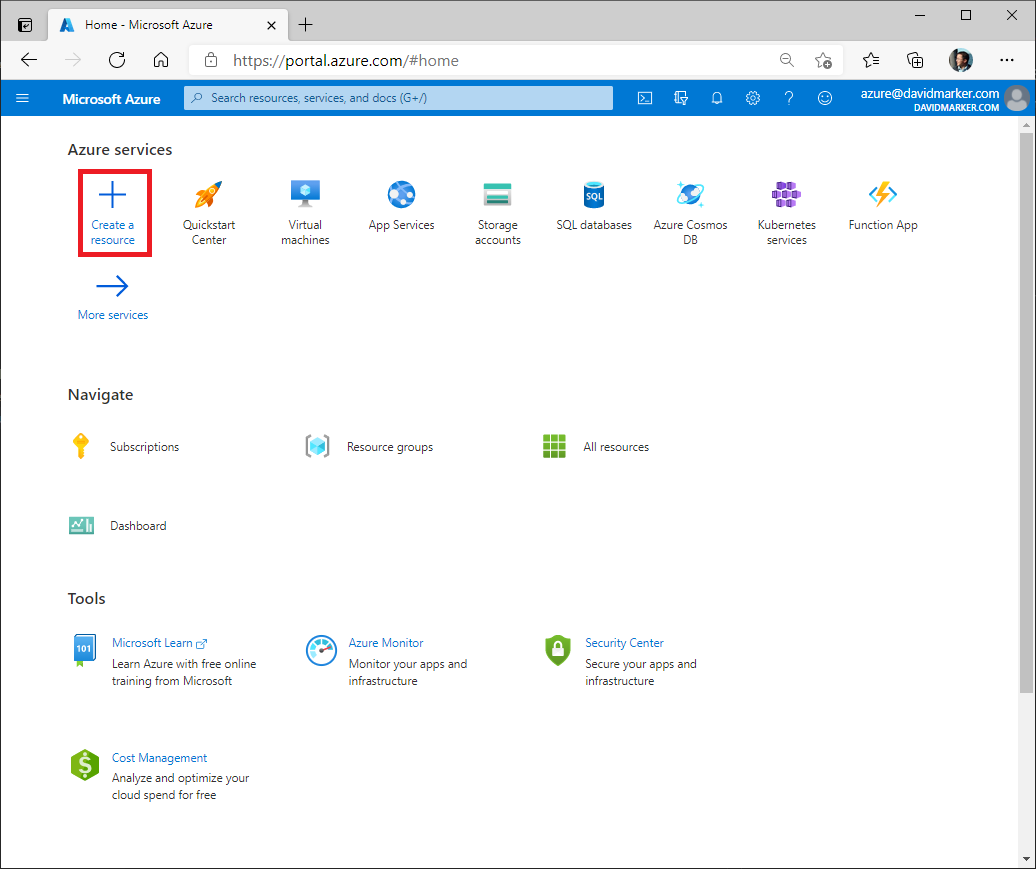Click the browser profile picture
This screenshot has height=869, width=1036.
[960, 60]
